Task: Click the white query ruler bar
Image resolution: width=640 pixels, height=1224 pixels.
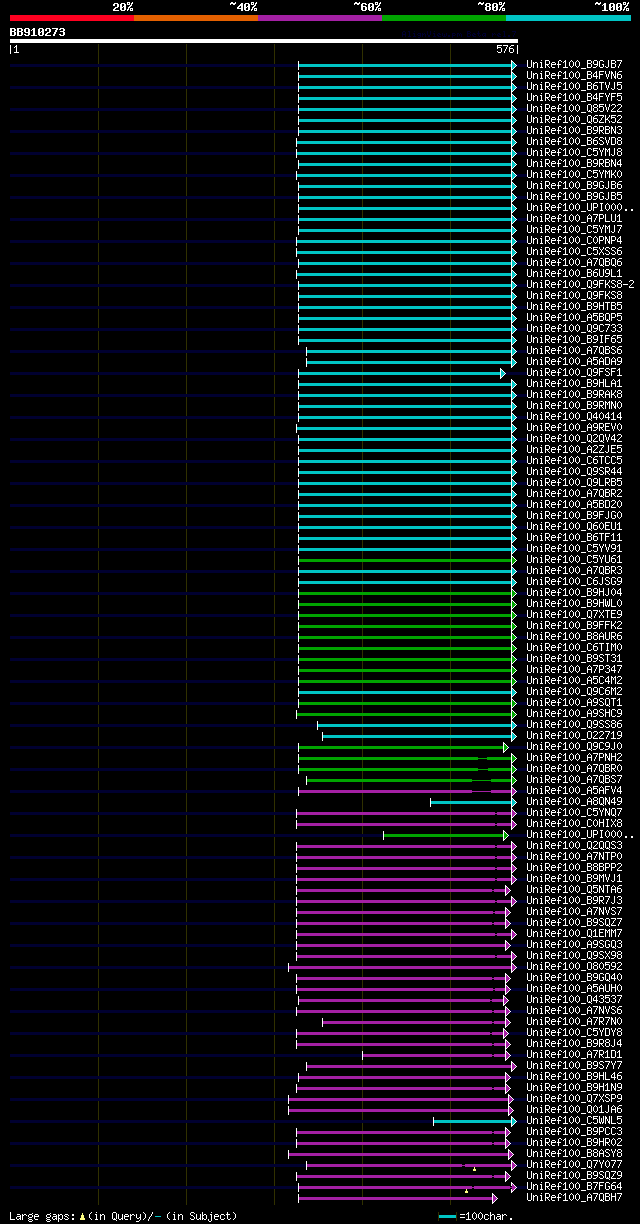Action: (x=264, y=41)
